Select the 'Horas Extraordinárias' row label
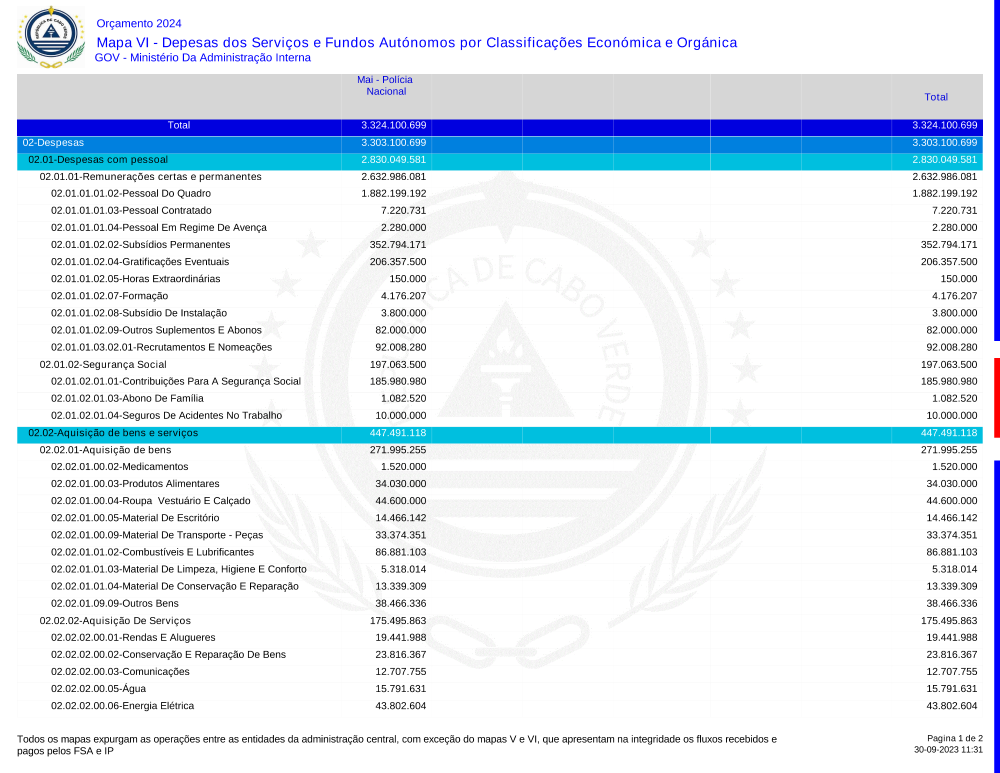The width and height of the screenshot is (1000, 773). [135, 279]
